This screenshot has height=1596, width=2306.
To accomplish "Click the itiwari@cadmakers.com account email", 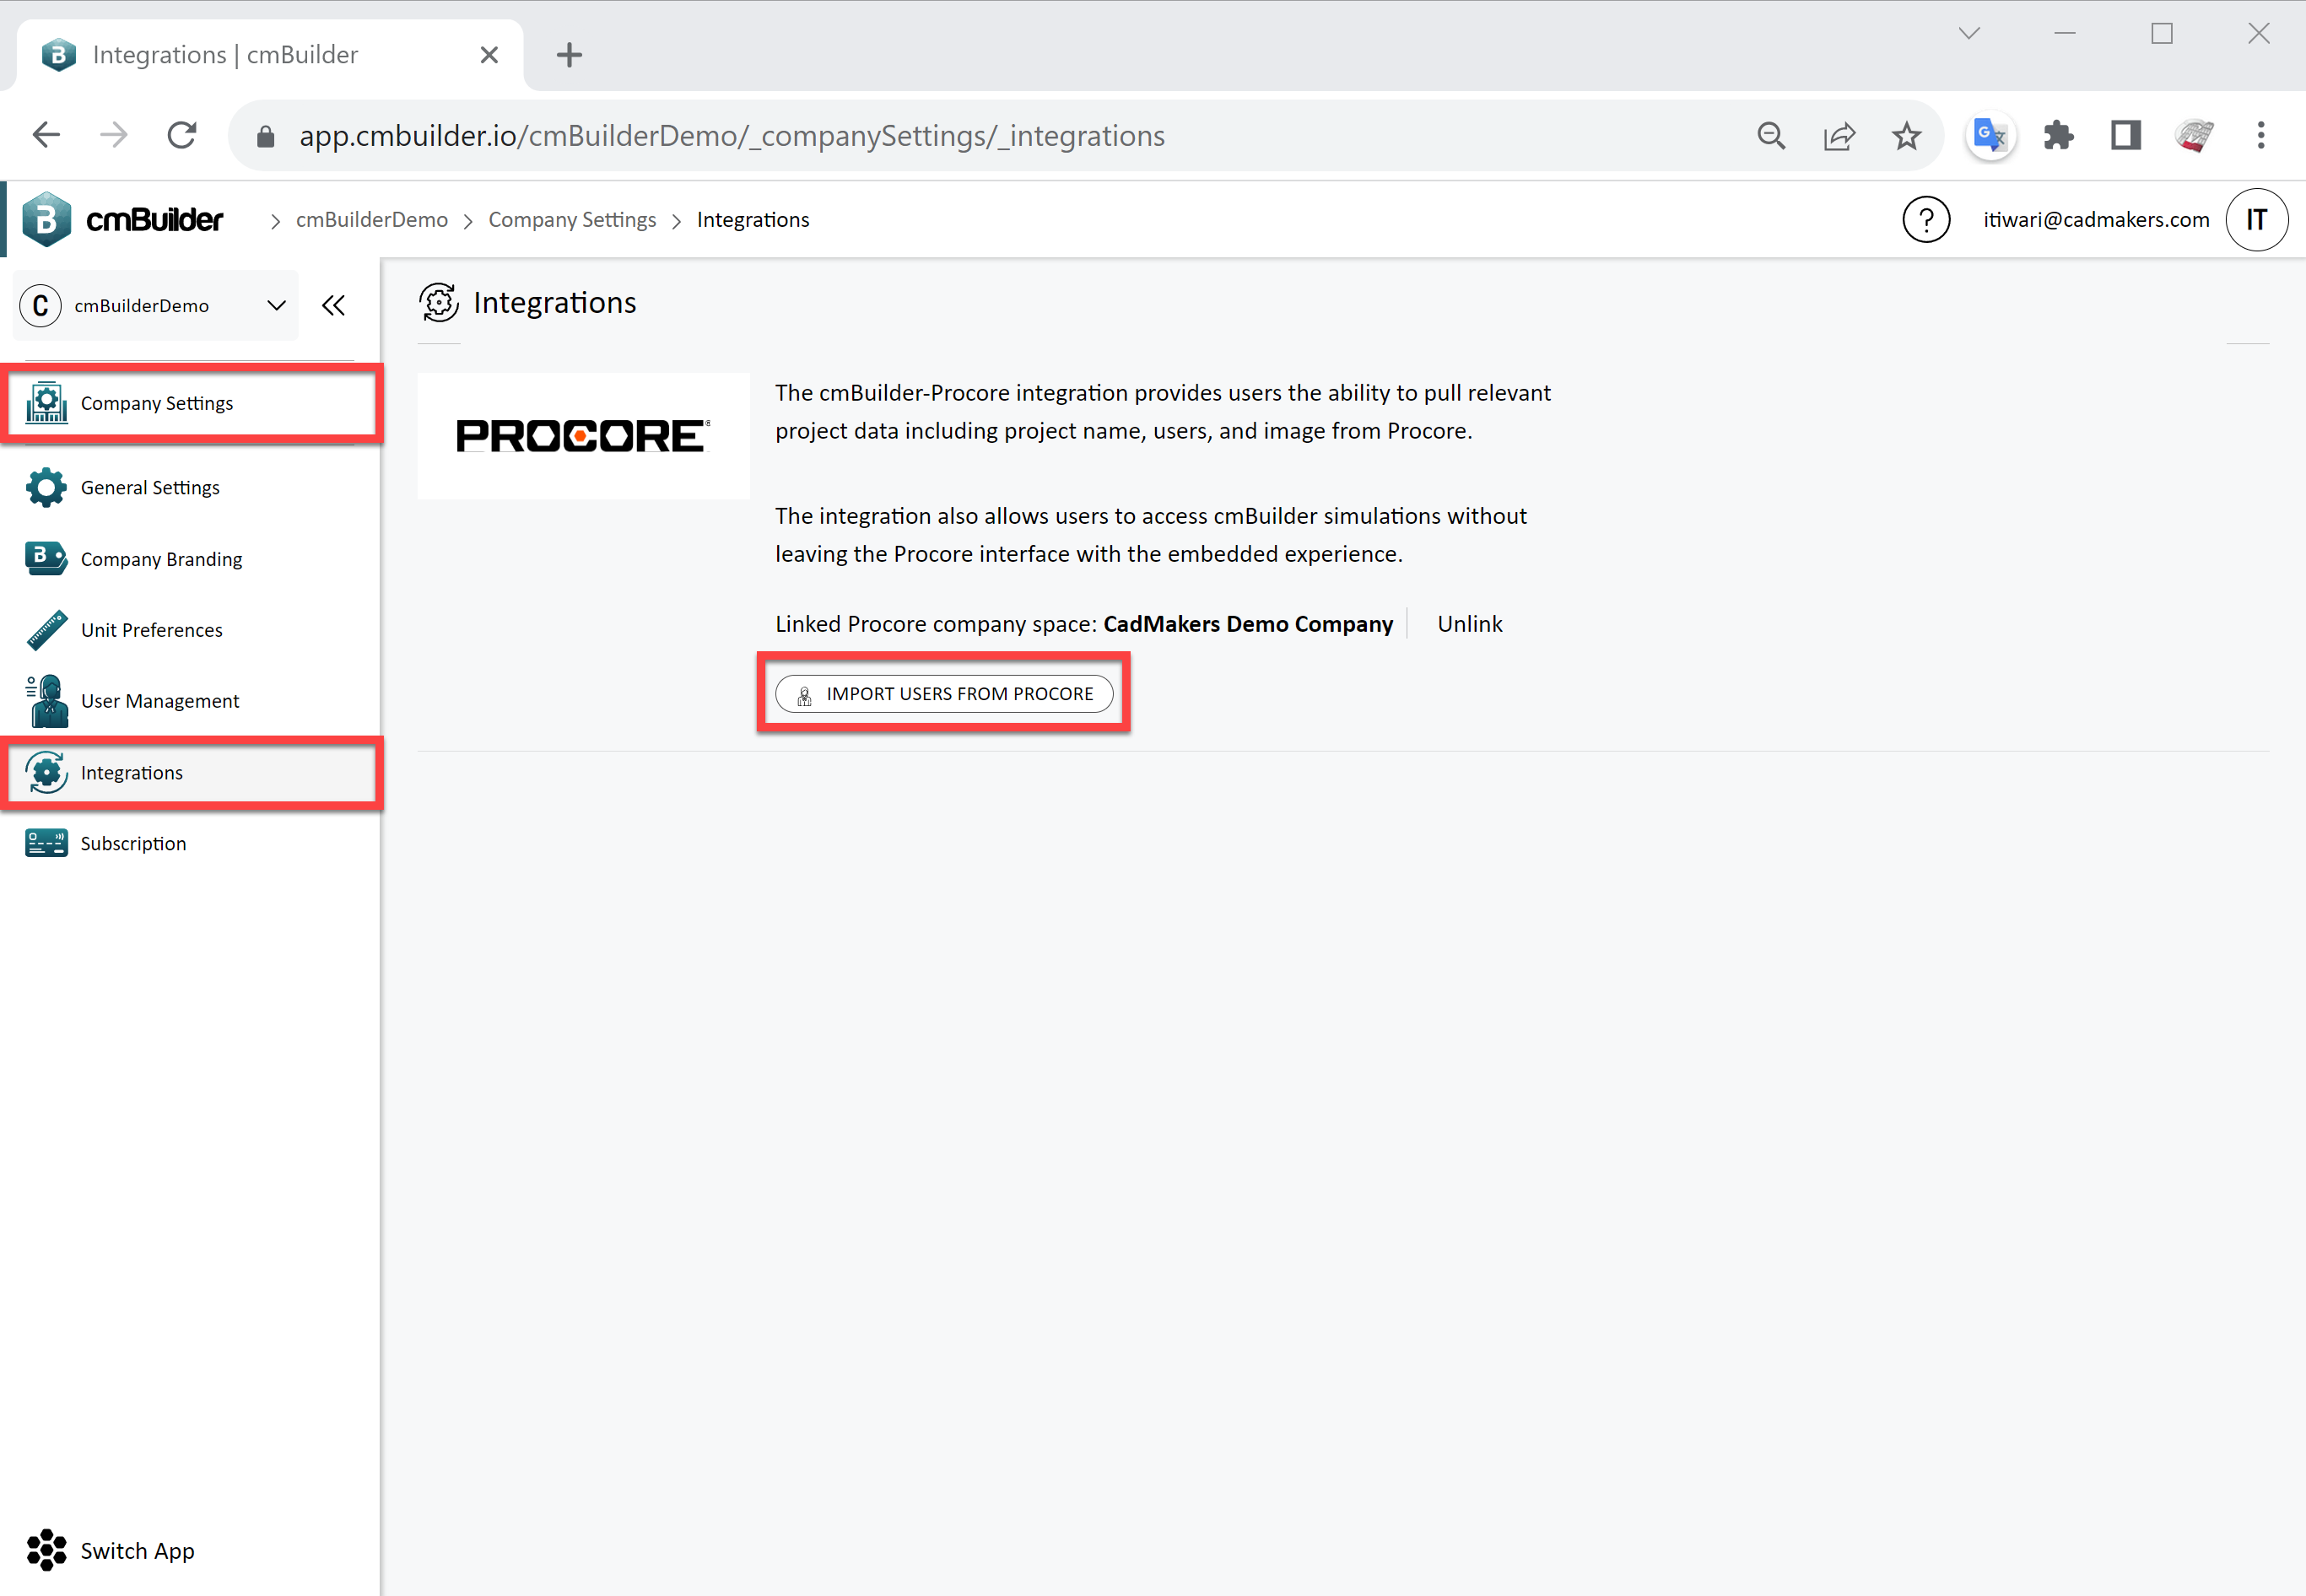I will [2096, 219].
